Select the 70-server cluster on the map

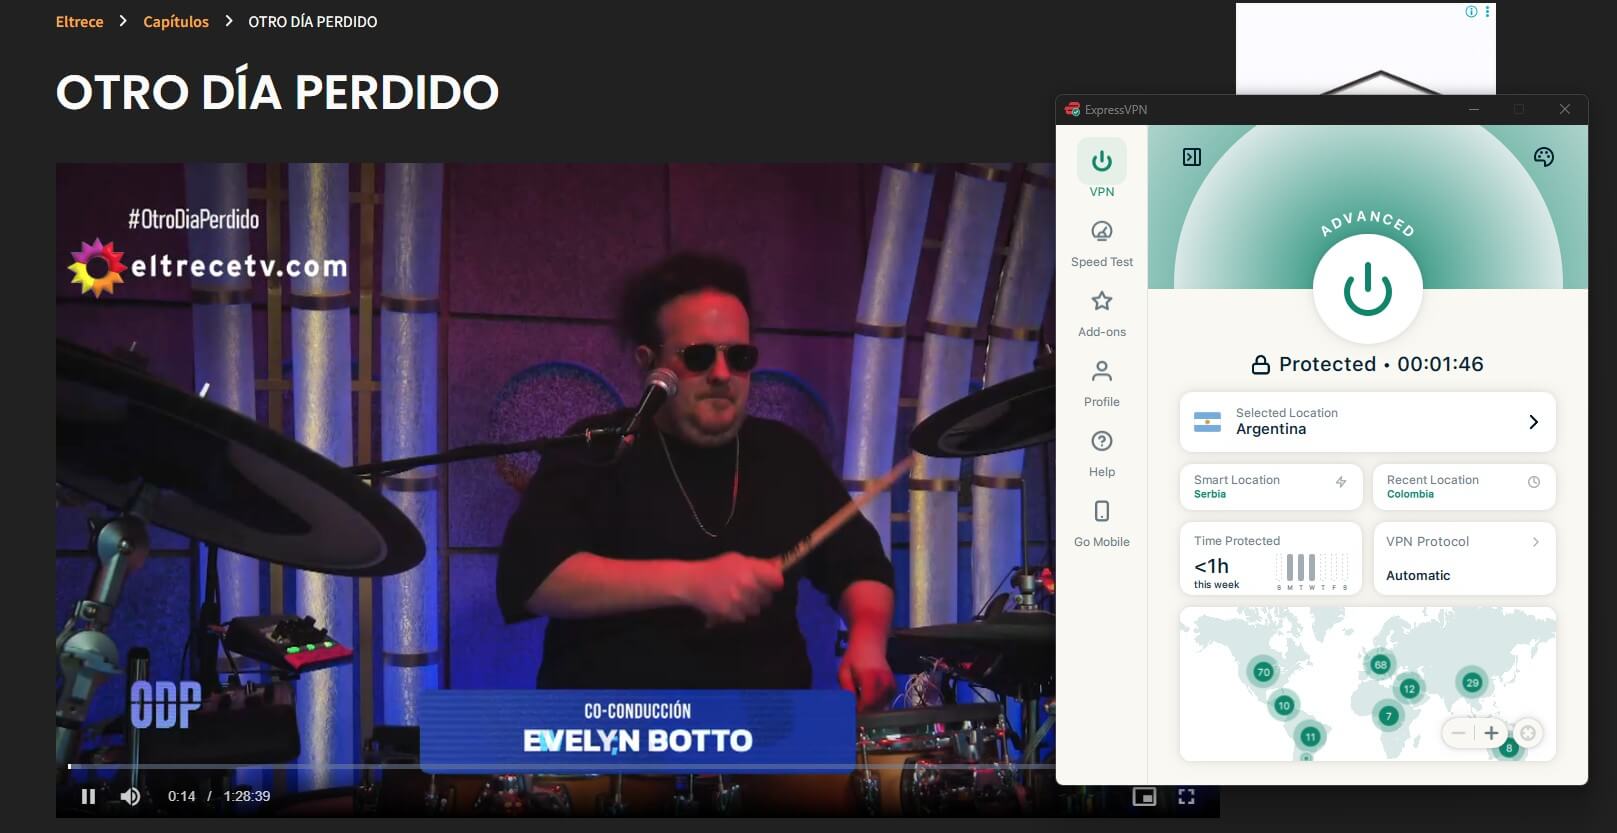tap(1263, 672)
